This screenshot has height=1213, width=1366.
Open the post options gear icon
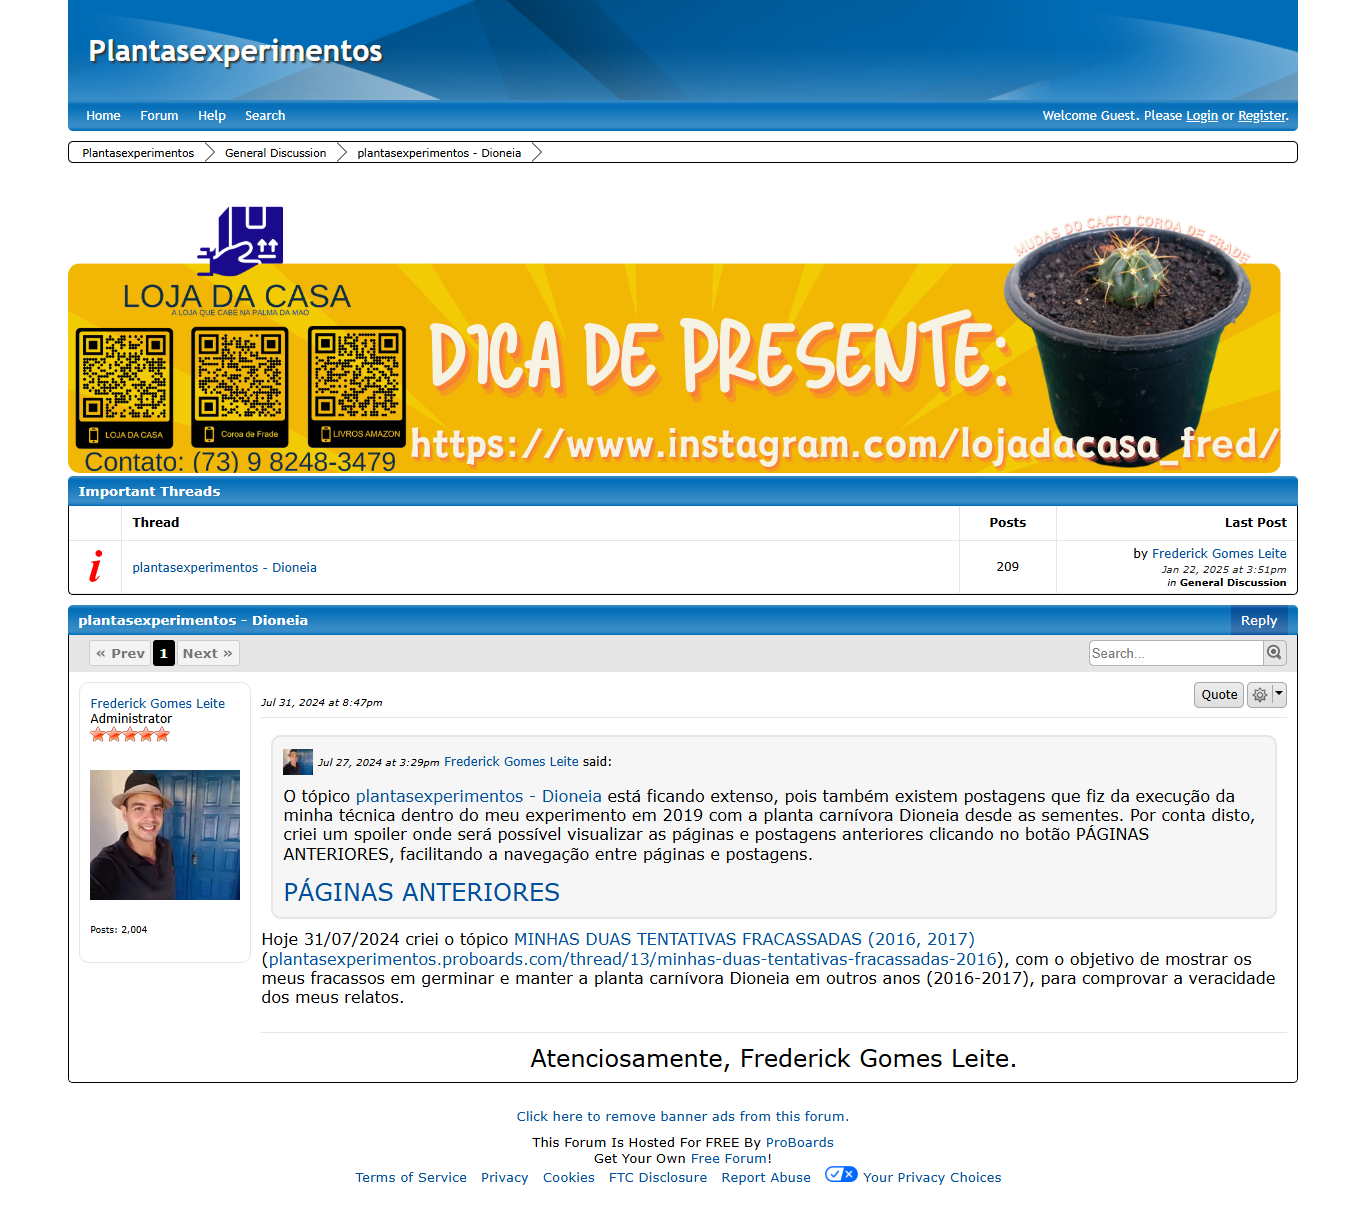click(x=1260, y=695)
